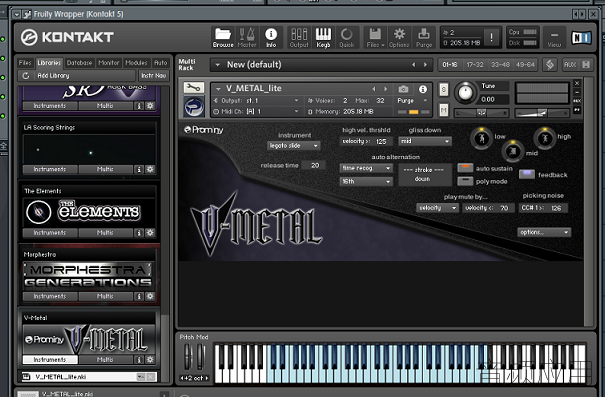This screenshot has width=605, height=397.
Task: Open play mute by velocity dropdown
Action: pyautogui.click(x=437, y=208)
